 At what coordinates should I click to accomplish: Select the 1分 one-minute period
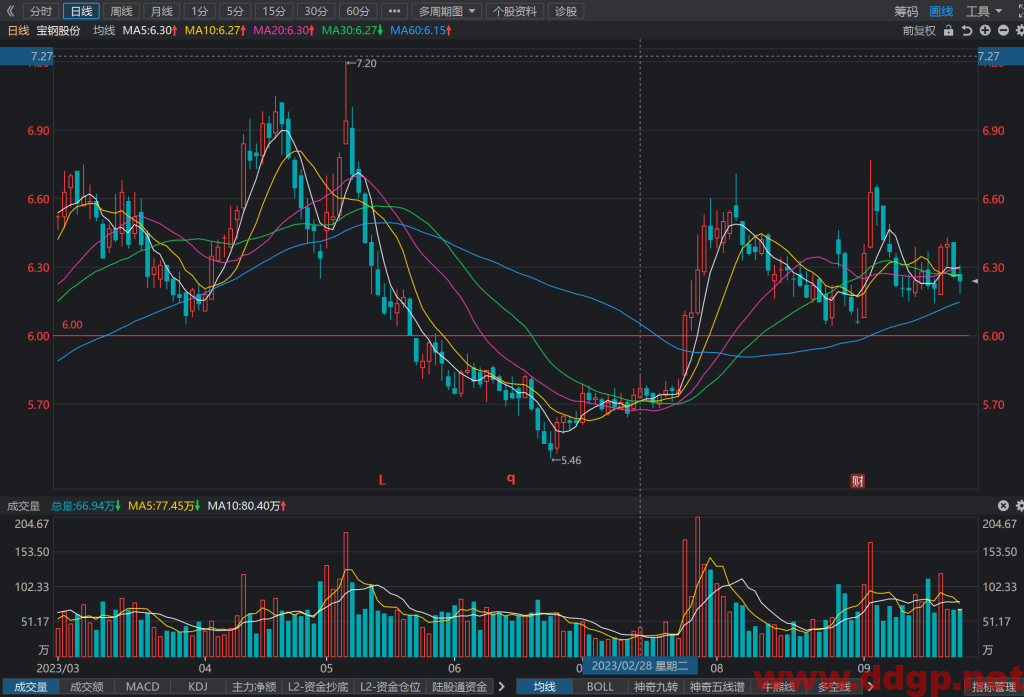(199, 11)
